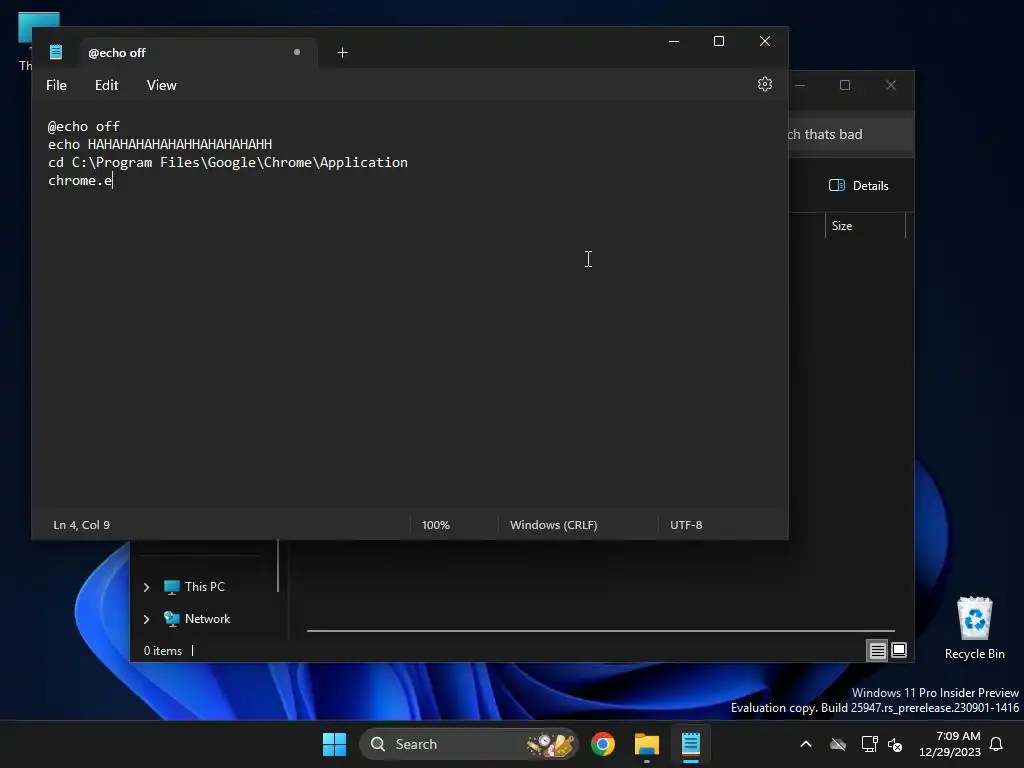The image size is (1024, 768).
Task: Switch Explorer to details list view
Action: pos(877,650)
